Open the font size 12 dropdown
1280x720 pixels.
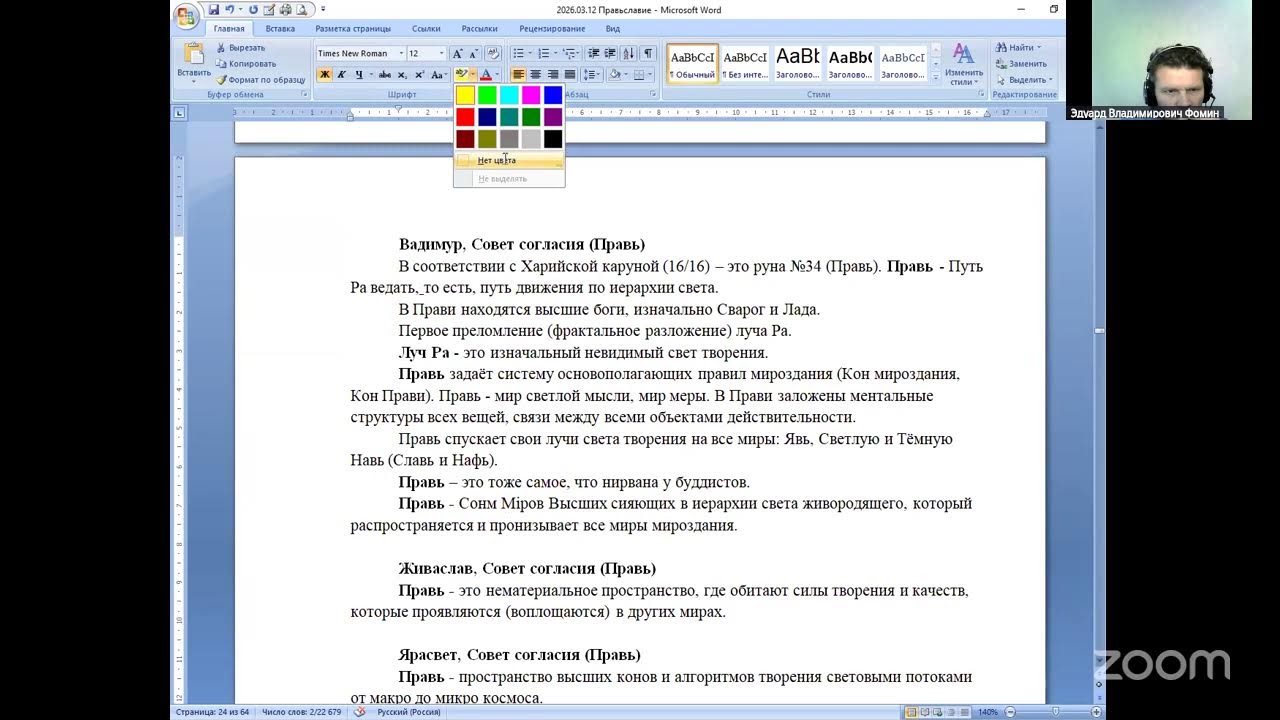(441, 53)
